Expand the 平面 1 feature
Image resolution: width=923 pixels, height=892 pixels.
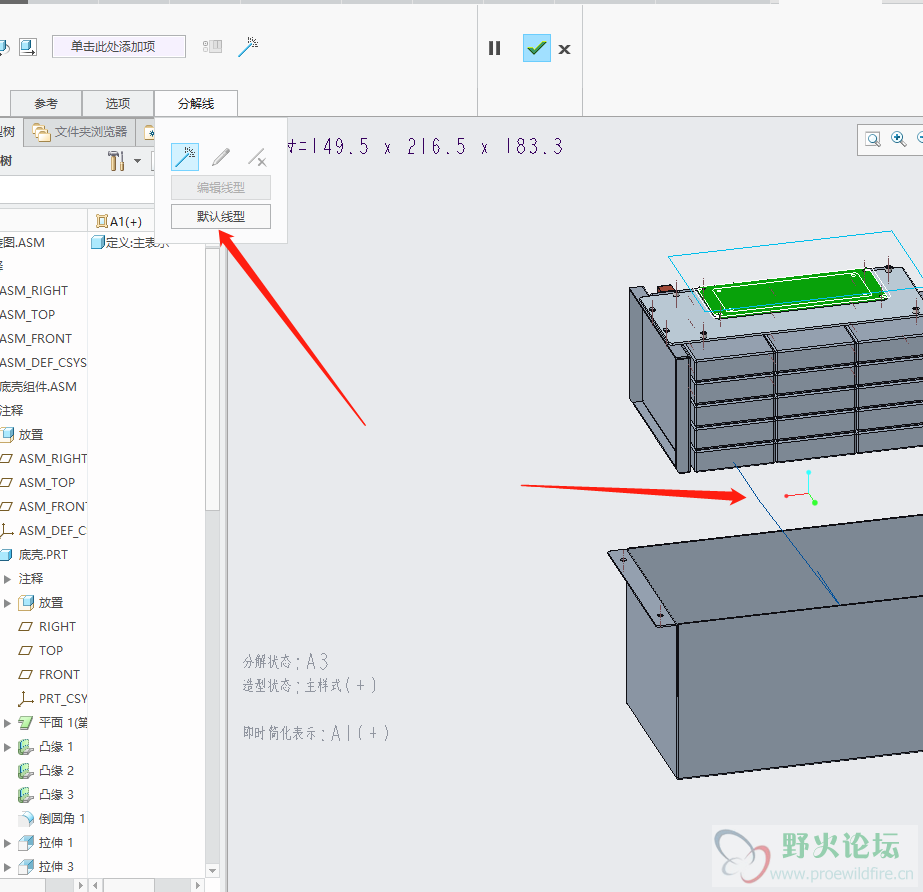(8, 723)
